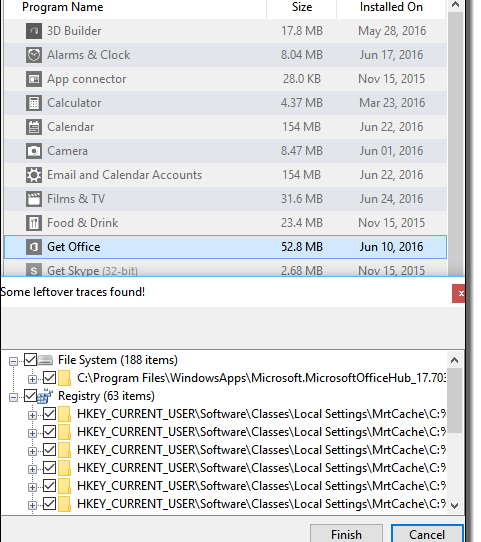Click the Email and Calendar Accounts gear icon
Screen dimensions: 481x542
tap(34, 175)
